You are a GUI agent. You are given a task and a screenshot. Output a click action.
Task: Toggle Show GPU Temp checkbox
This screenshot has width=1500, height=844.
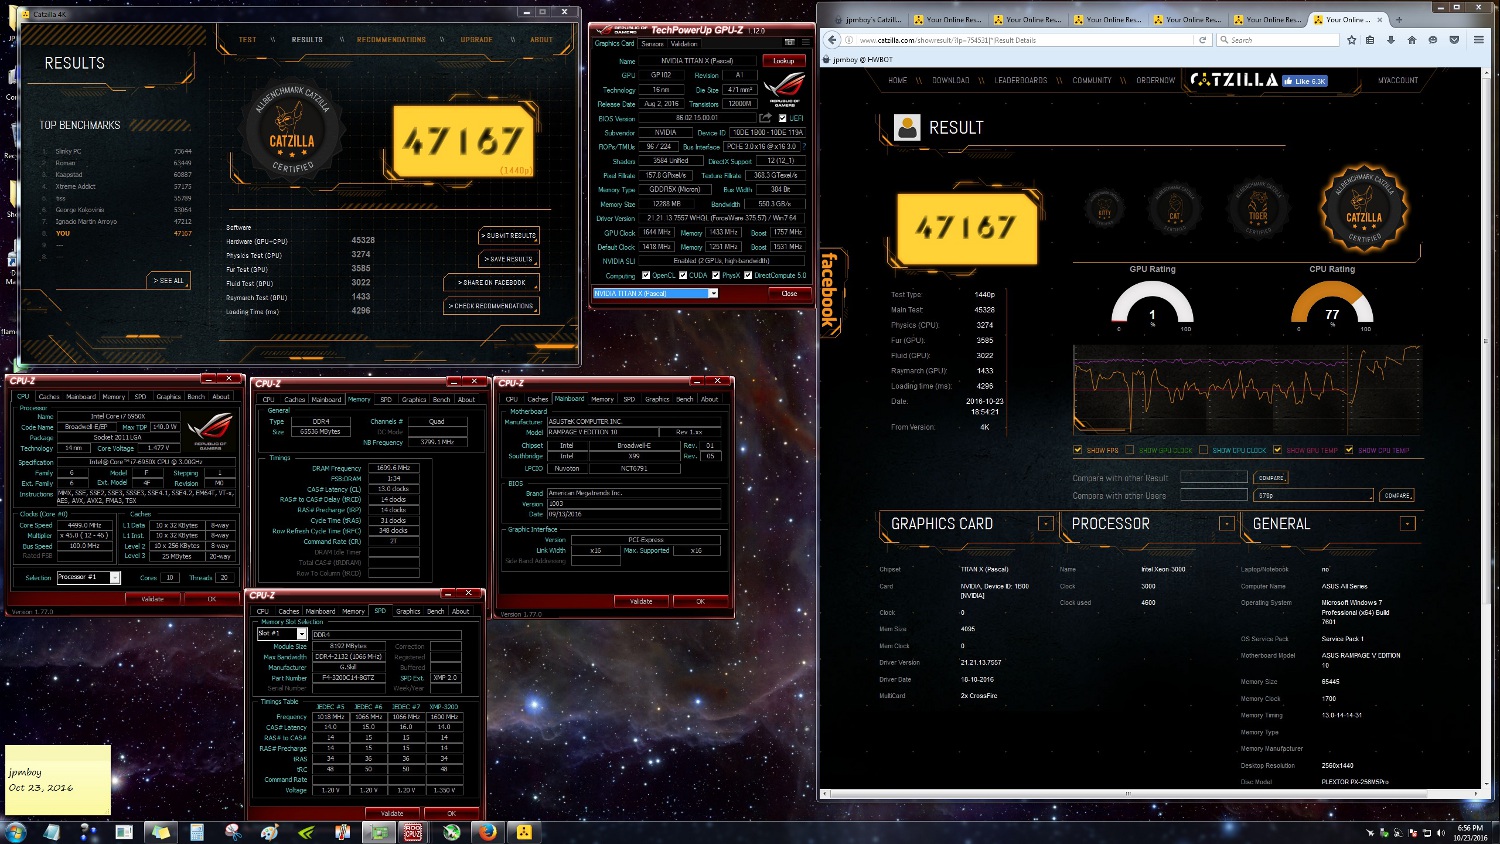(1277, 450)
